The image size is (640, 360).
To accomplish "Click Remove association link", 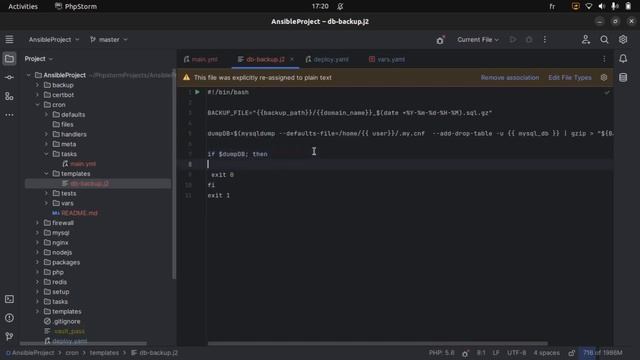I will [509, 78].
